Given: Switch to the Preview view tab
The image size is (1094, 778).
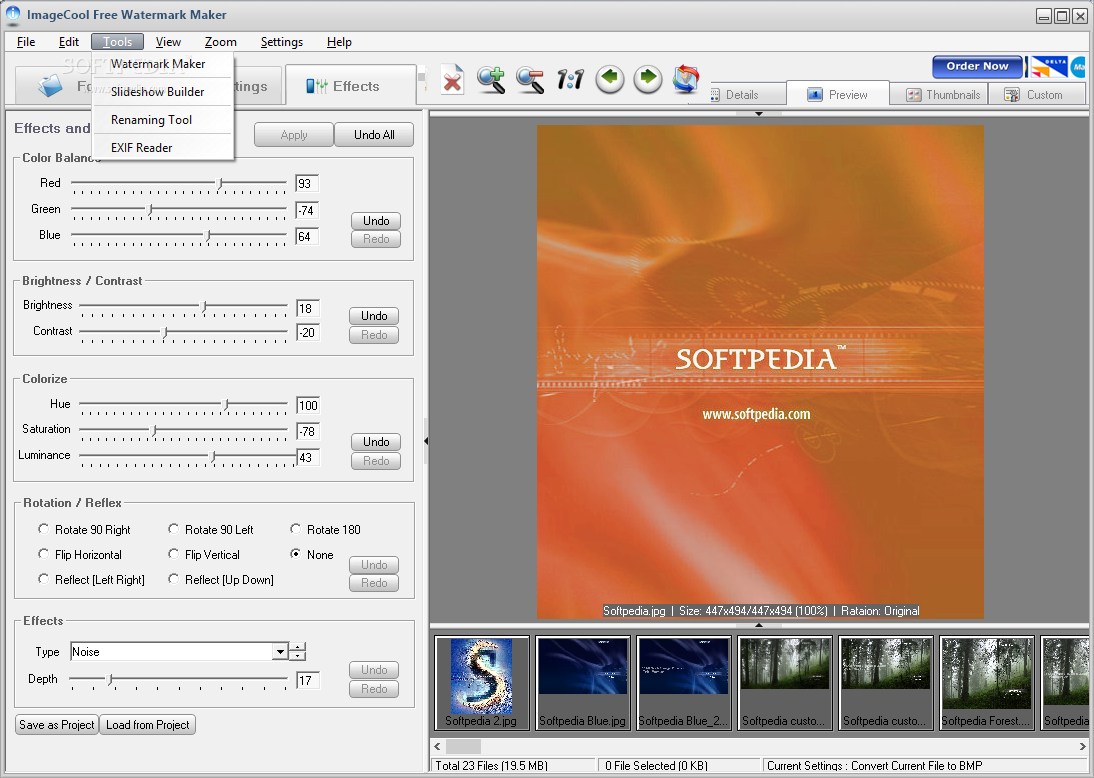Looking at the screenshot, I should 838,95.
